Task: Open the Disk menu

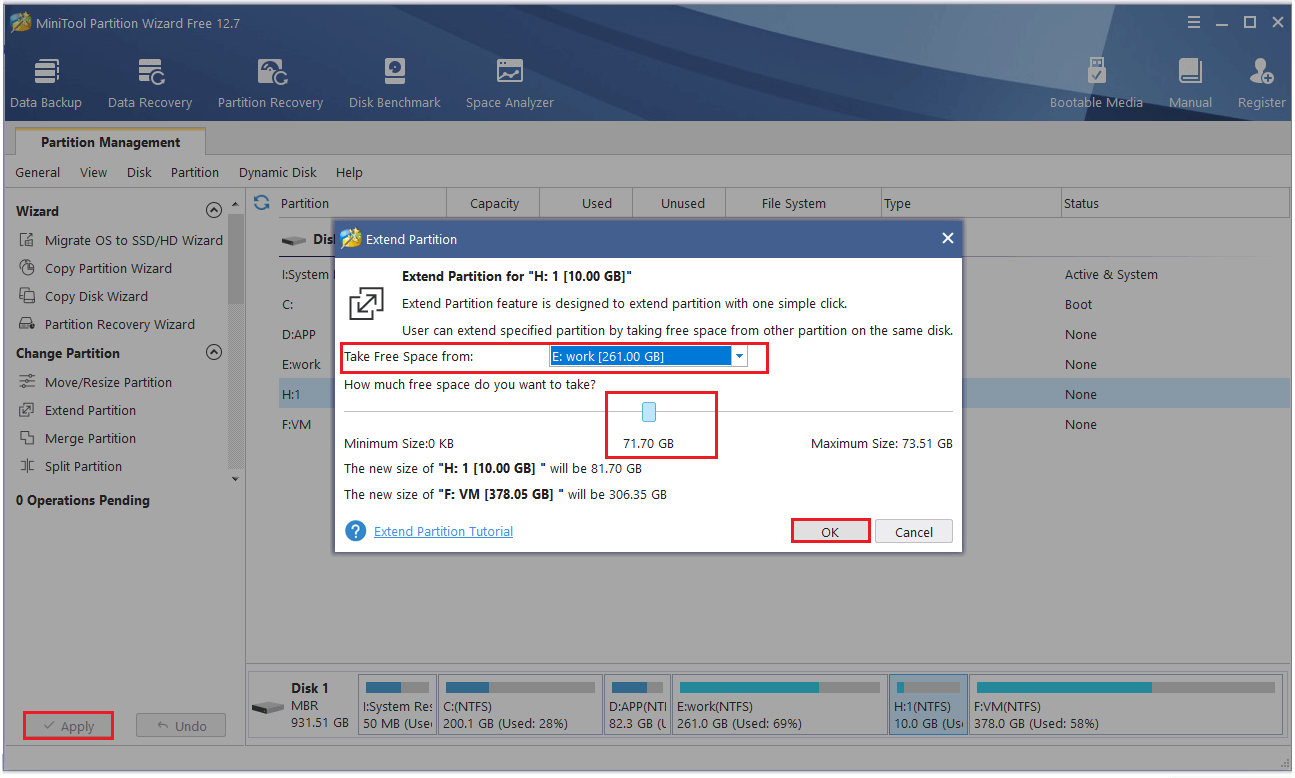Action: (x=139, y=172)
